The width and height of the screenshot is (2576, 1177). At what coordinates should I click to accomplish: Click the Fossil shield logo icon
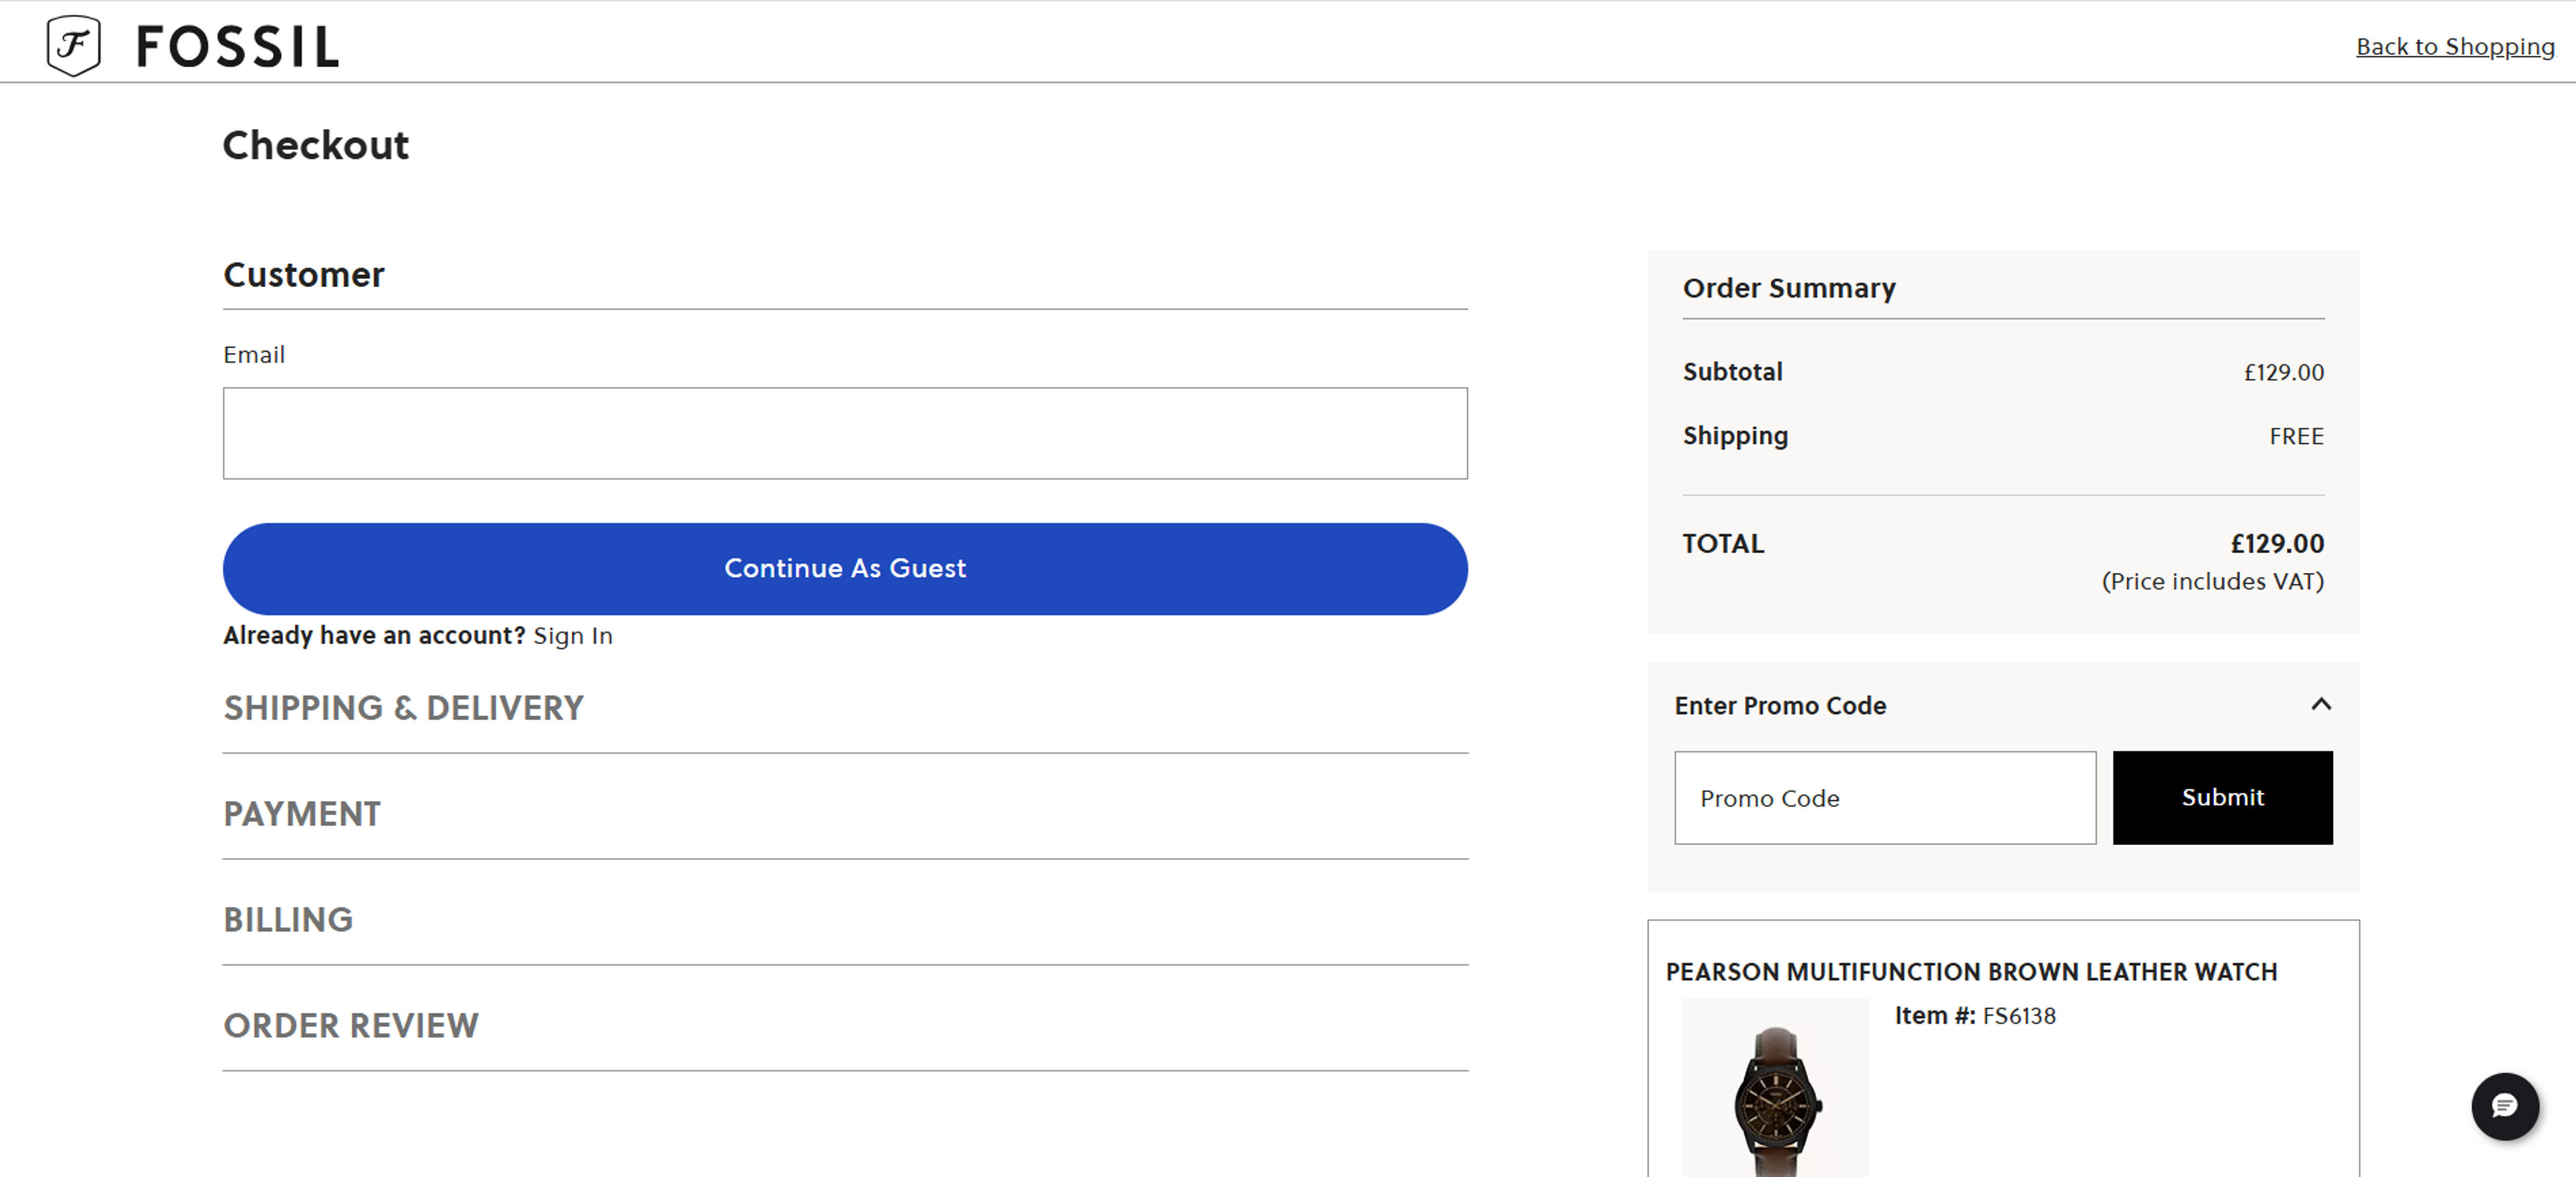pos(73,45)
